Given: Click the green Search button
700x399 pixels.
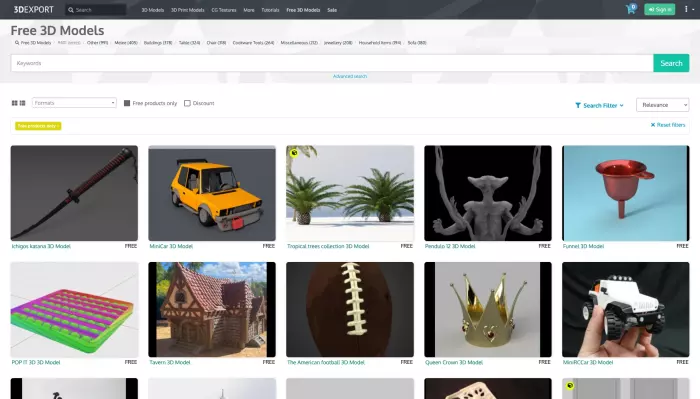Looking at the screenshot, I should pyautogui.click(x=671, y=63).
